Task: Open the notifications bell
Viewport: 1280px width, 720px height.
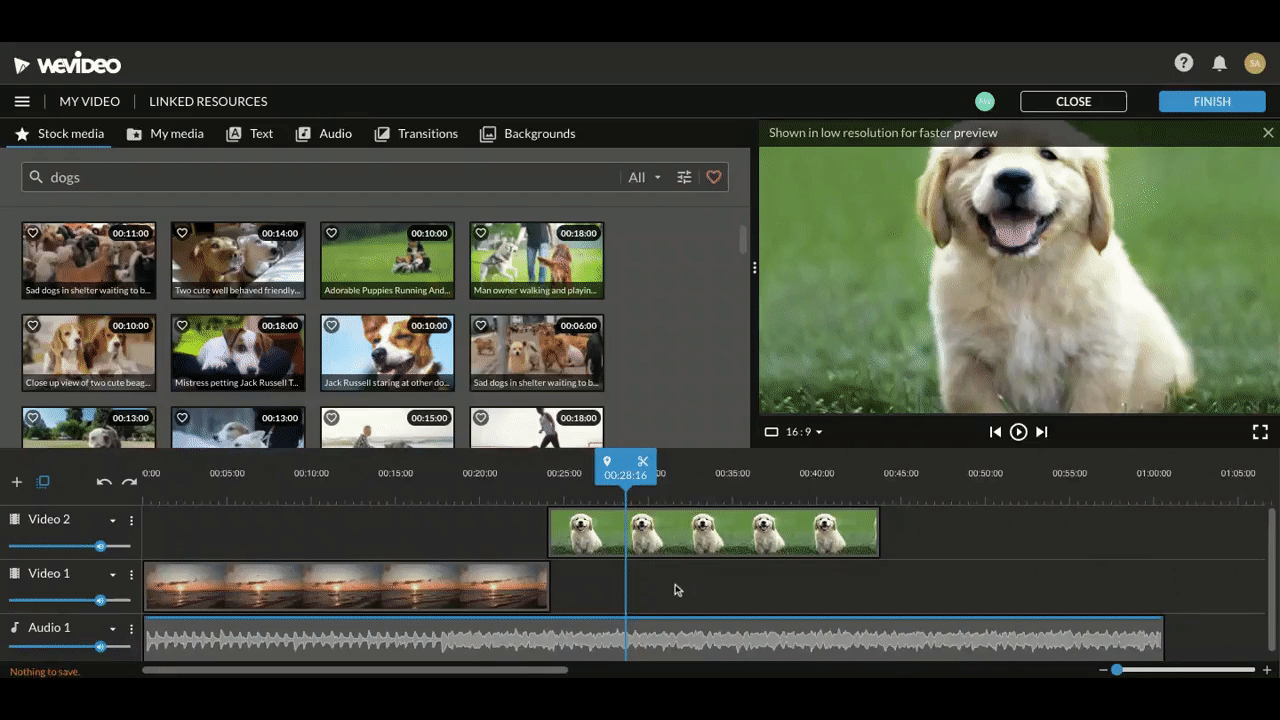Action: tap(1219, 63)
